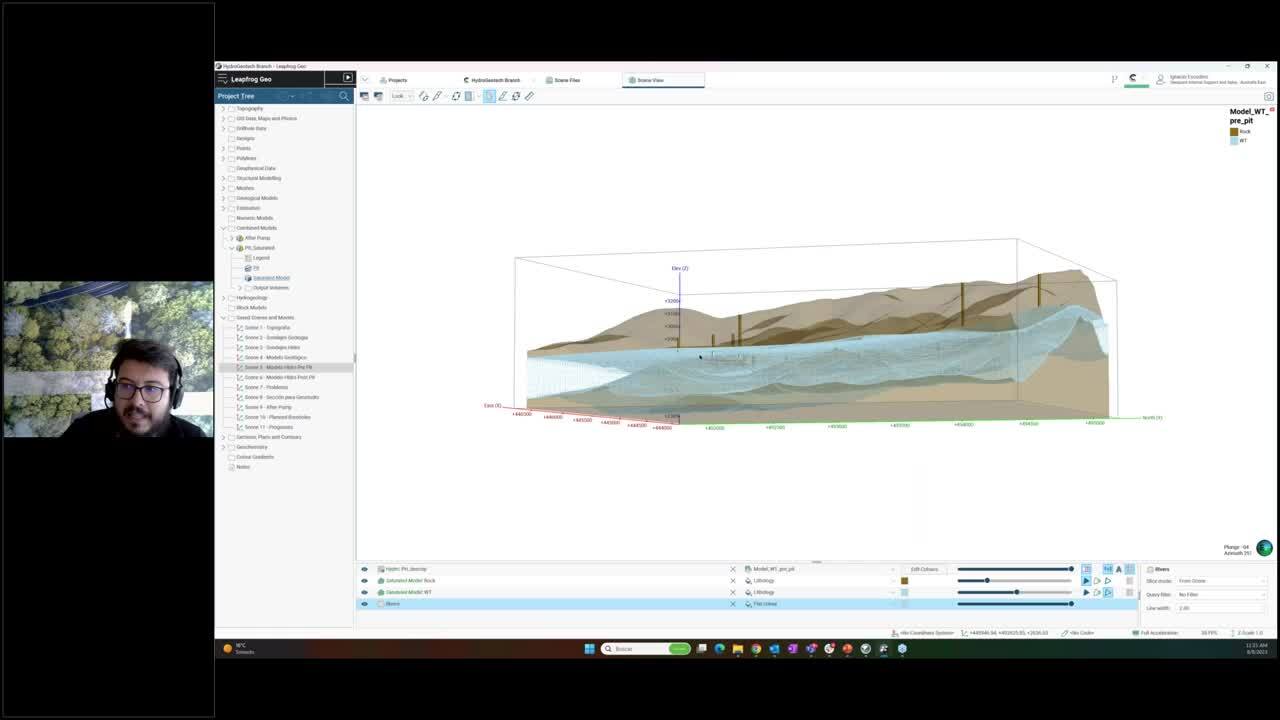Image resolution: width=1280 pixels, height=720 pixels.
Task: Click the second screenshot icon in scene toolbar
Action: [378, 96]
